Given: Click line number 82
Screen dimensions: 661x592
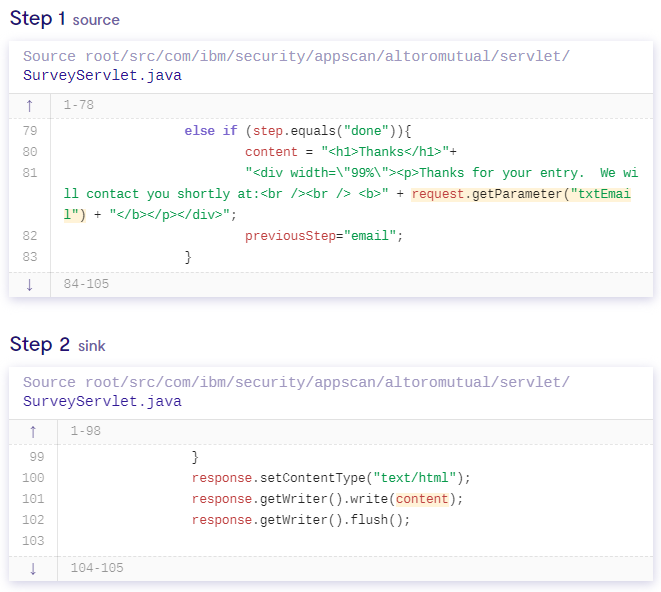Looking at the screenshot, I should (30, 236).
